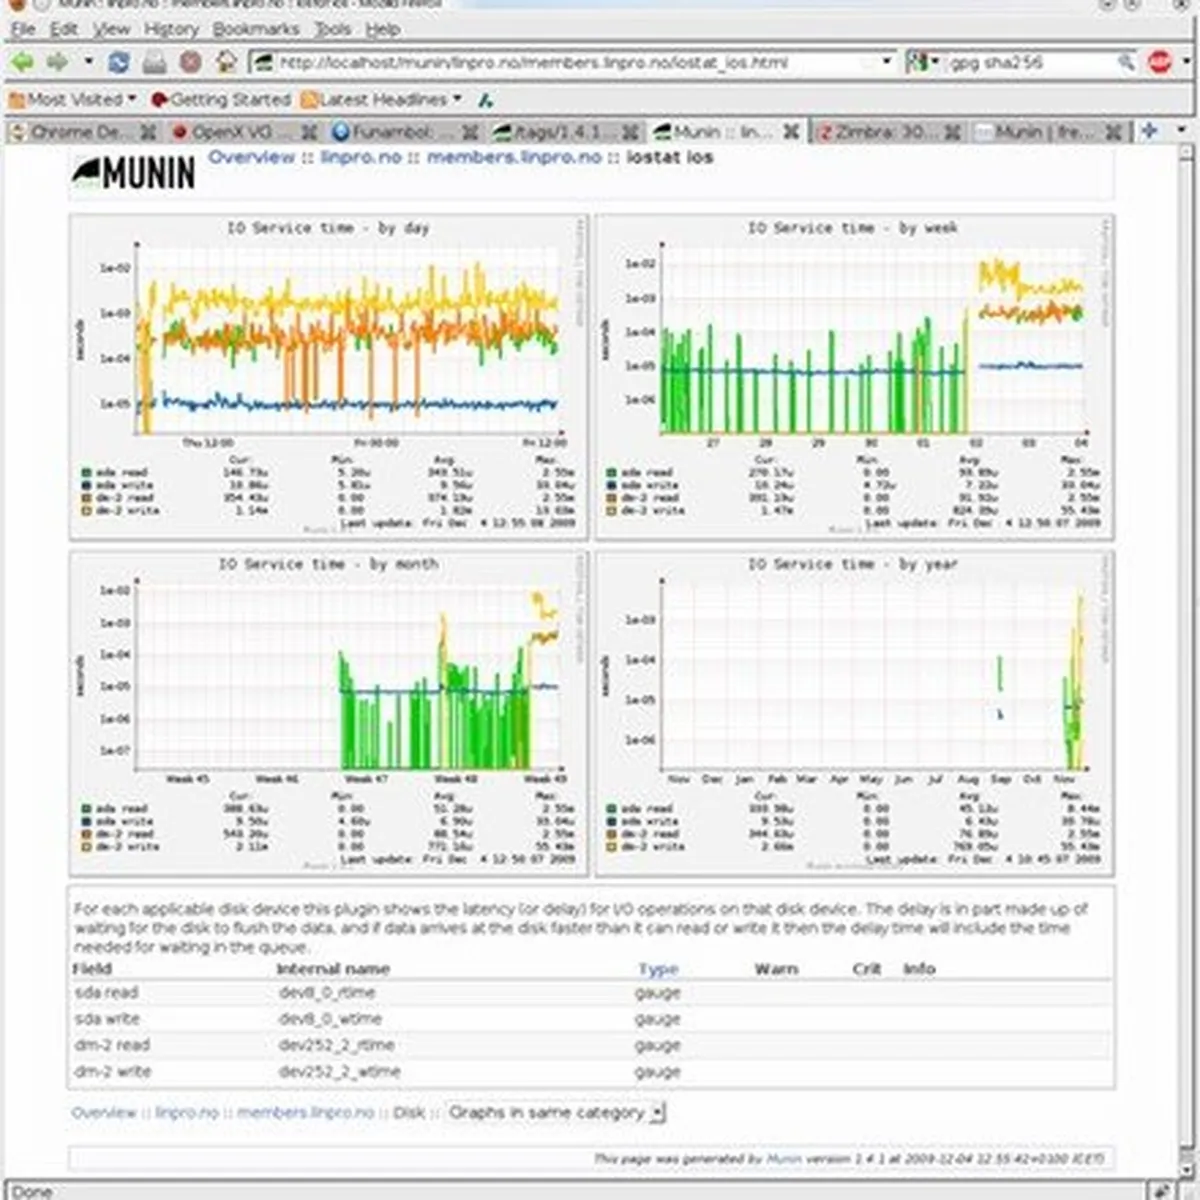Stop loading with the red Stop icon
1200x1200 pixels.
tap(190, 62)
